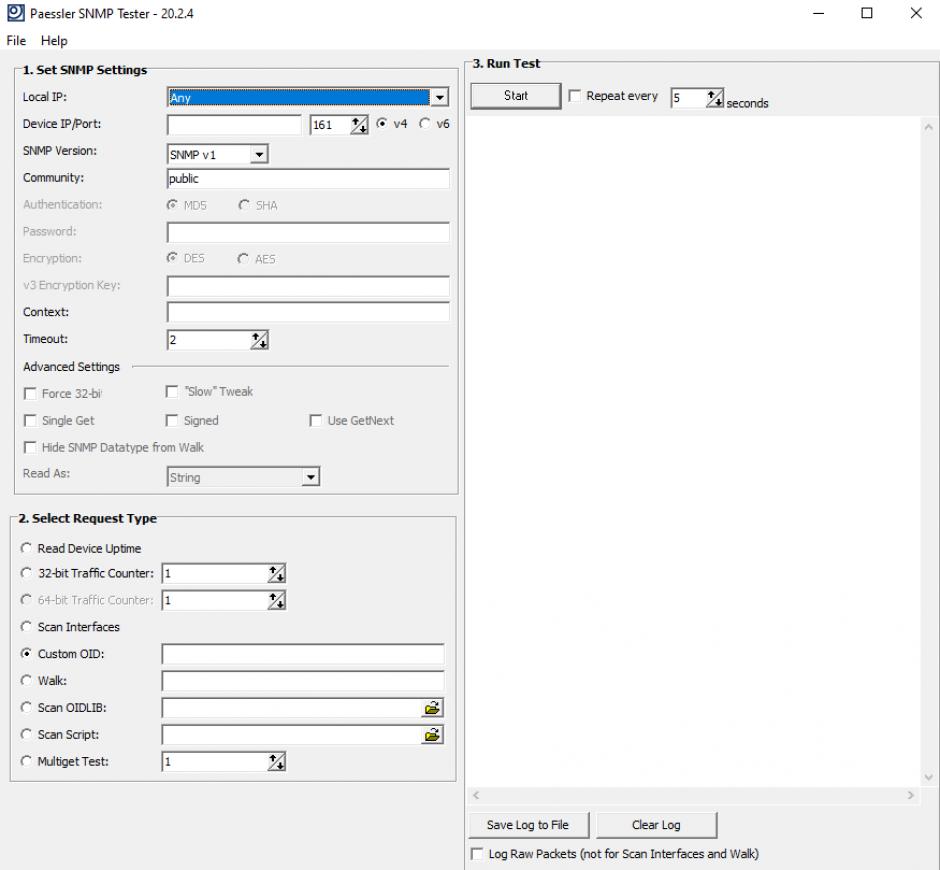Click the Paessler app icon in title bar

pyautogui.click(x=16, y=13)
